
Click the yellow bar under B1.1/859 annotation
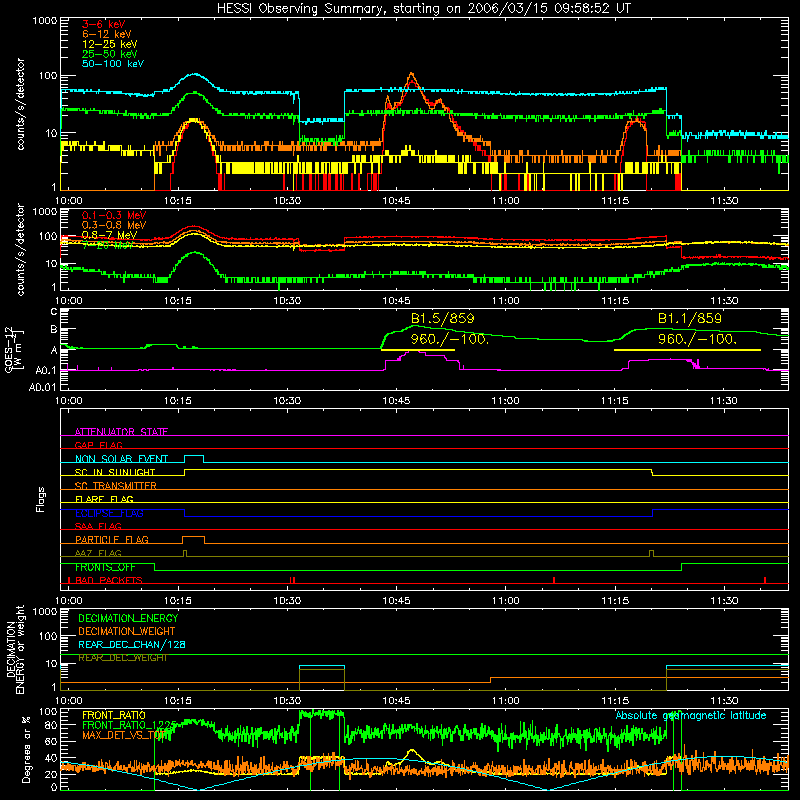(x=687, y=349)
